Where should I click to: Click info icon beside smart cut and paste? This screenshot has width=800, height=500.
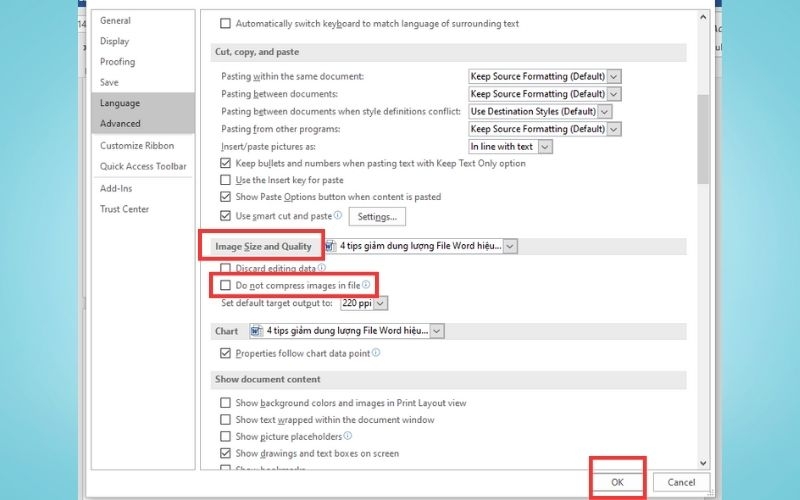(x=338, y=215)
